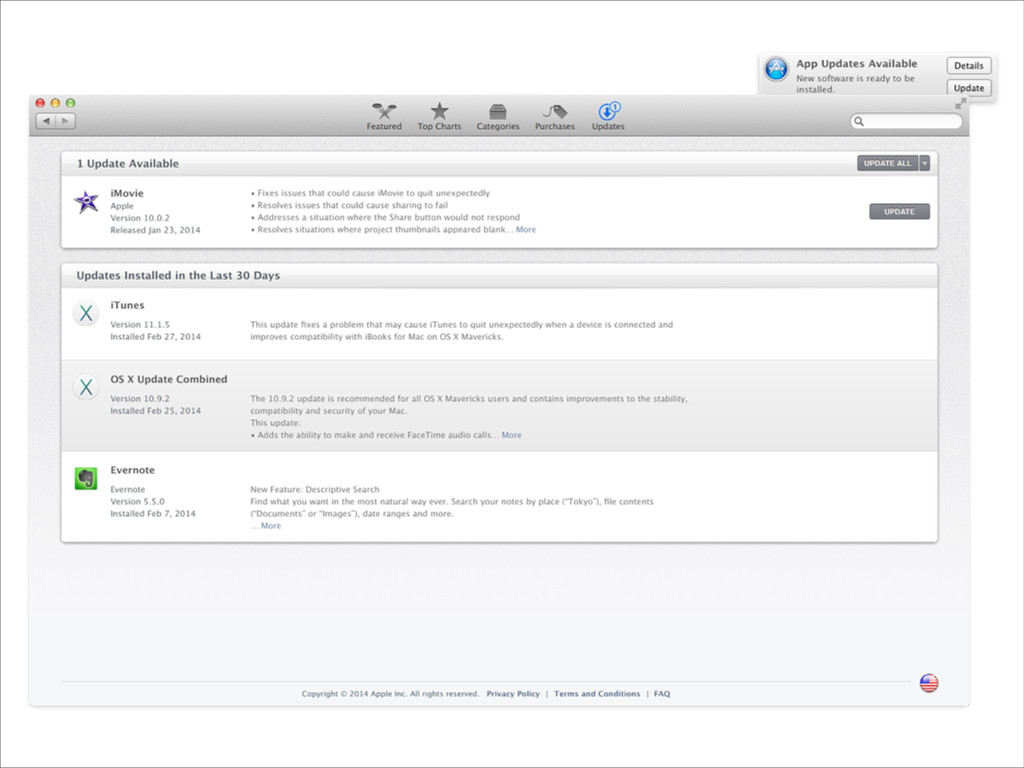
Task: Click the "App Updates Available" notification title
Action: [857, 63]
